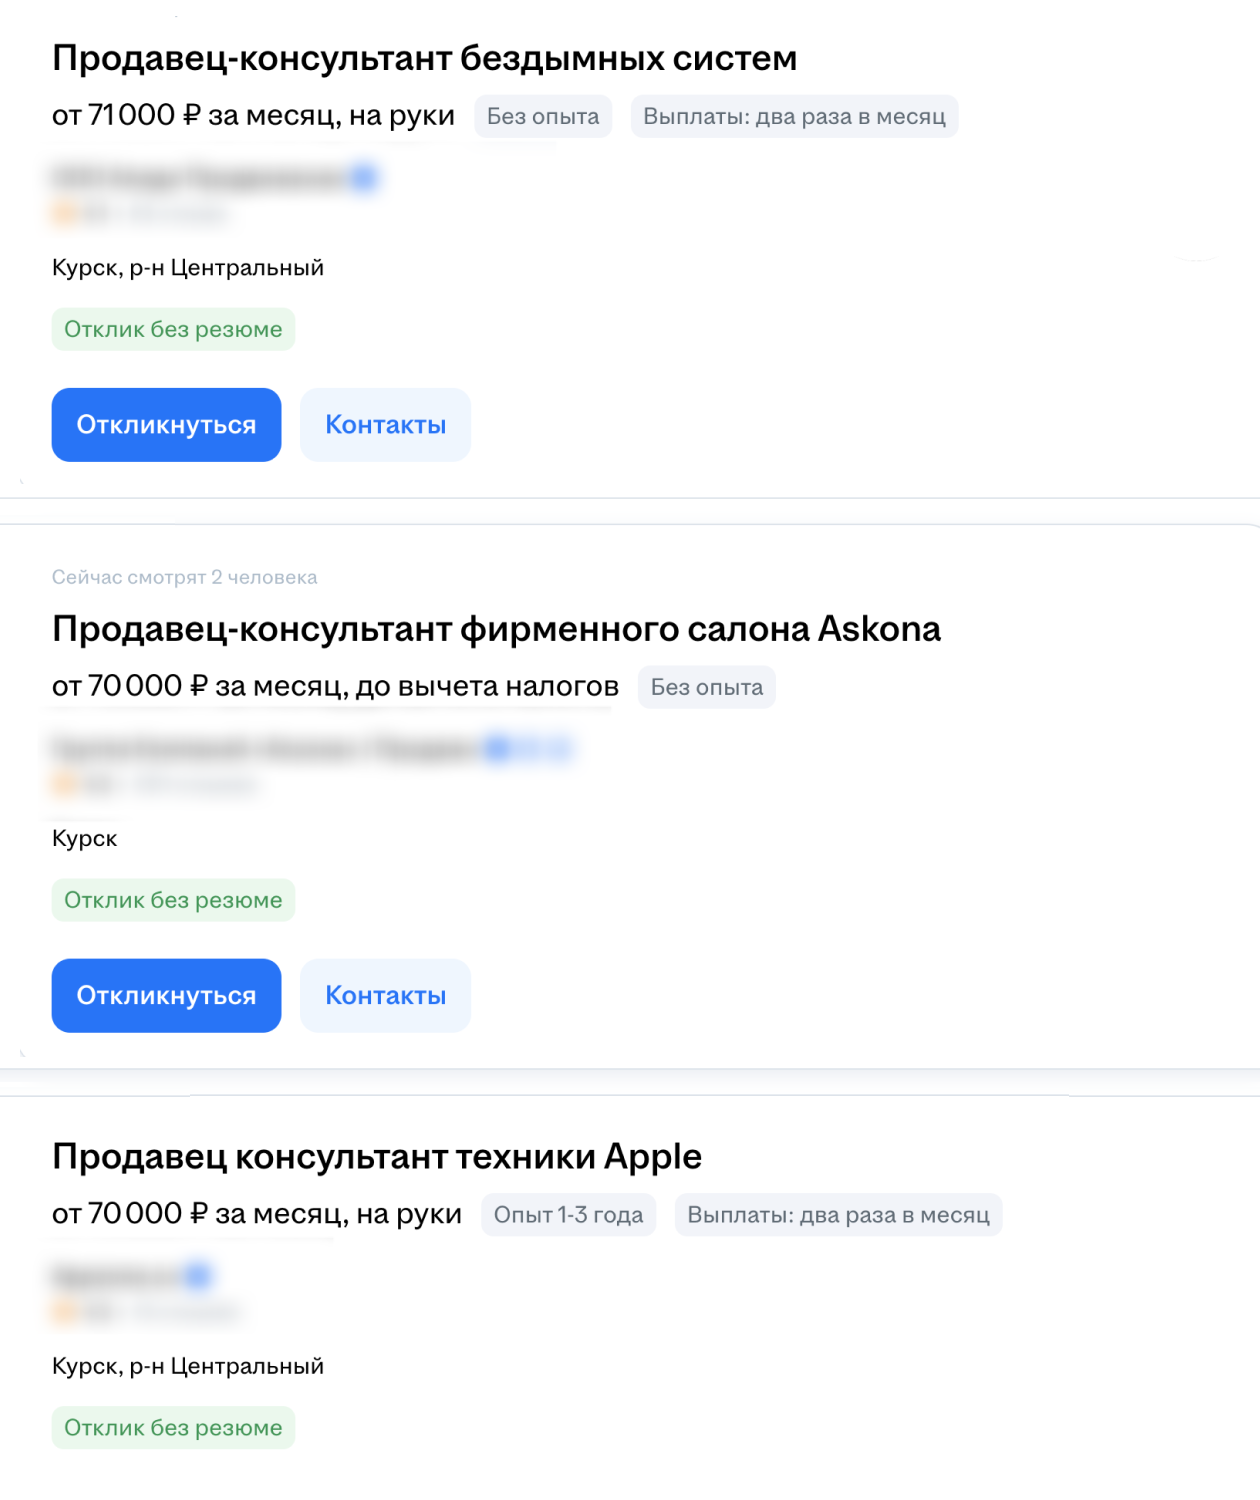Viewport: 1260px width, 1500px height.
Task: Click the 'Отклик без резюме' badge under the Askona vacancy
Action: (x=172, y=899)
